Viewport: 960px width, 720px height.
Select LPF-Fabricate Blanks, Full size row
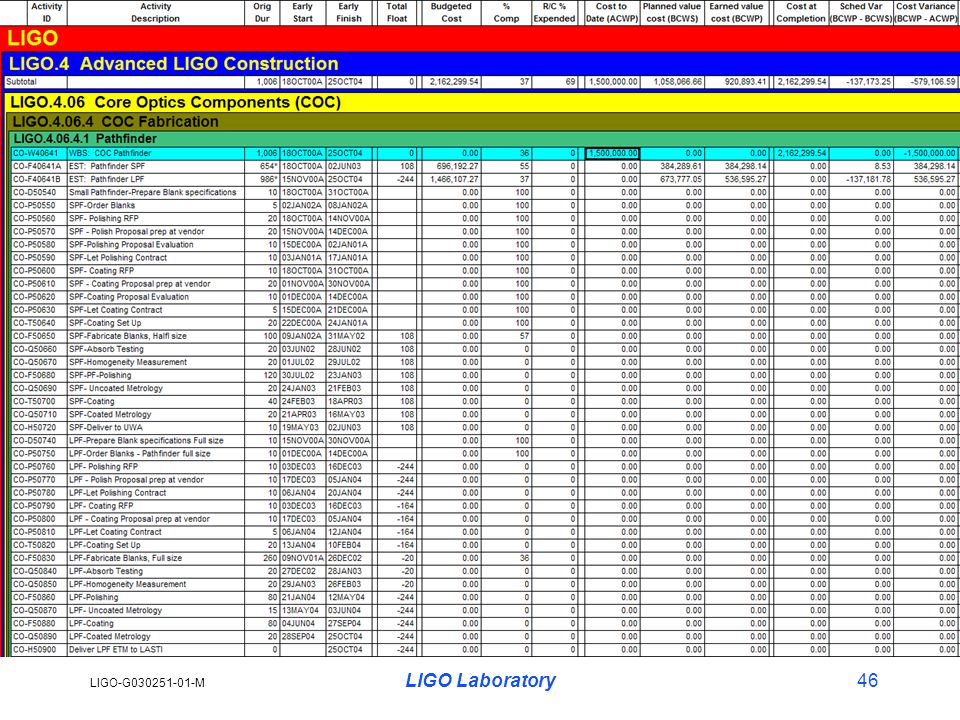pos(486,558)
